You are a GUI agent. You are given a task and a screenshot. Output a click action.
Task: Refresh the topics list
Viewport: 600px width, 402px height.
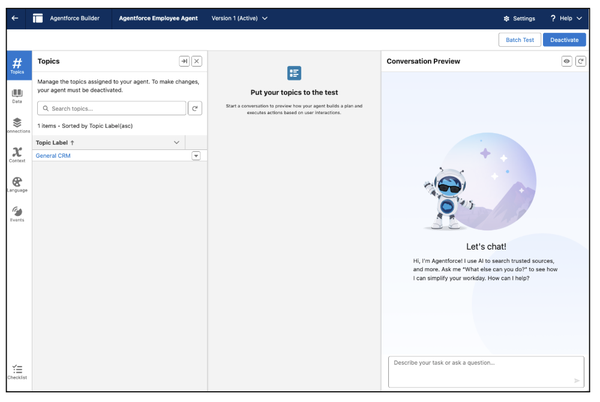195,108
